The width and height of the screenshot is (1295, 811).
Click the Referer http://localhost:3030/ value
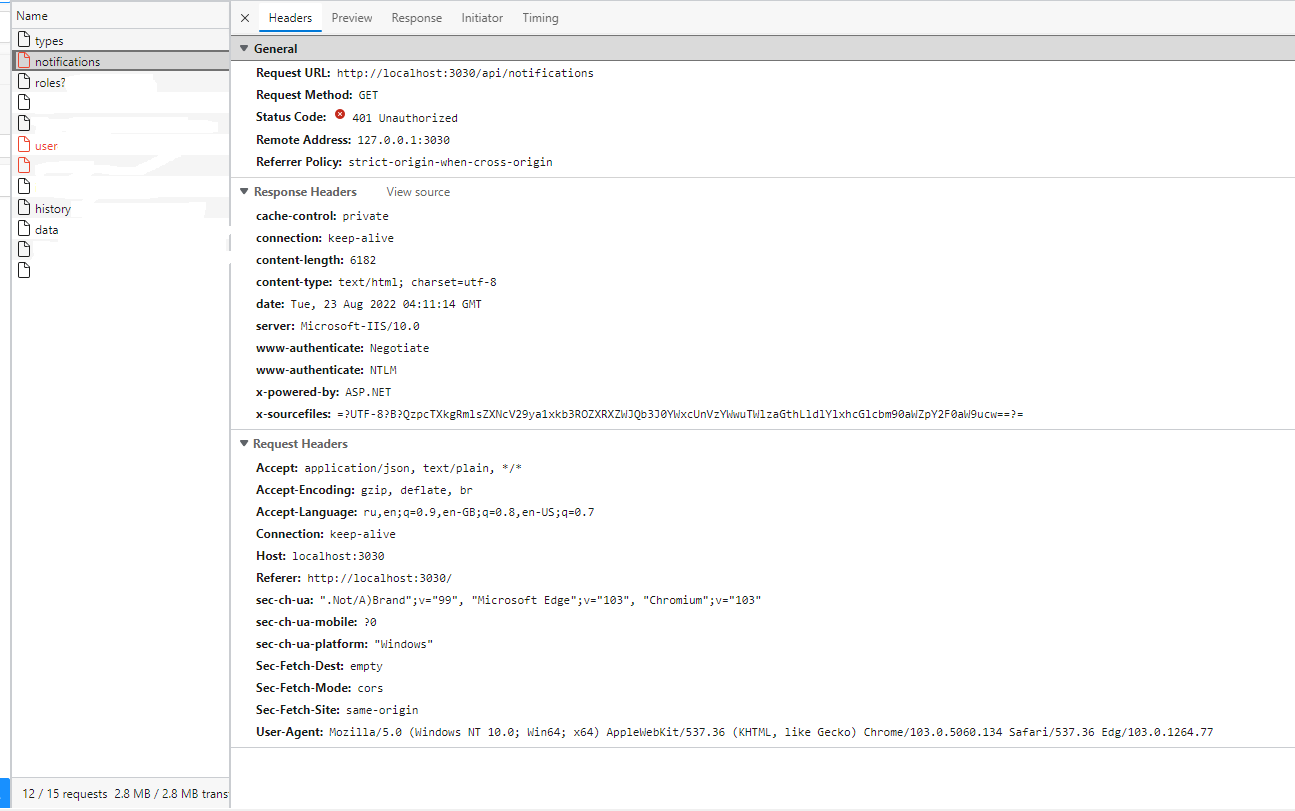click(379, 578)
